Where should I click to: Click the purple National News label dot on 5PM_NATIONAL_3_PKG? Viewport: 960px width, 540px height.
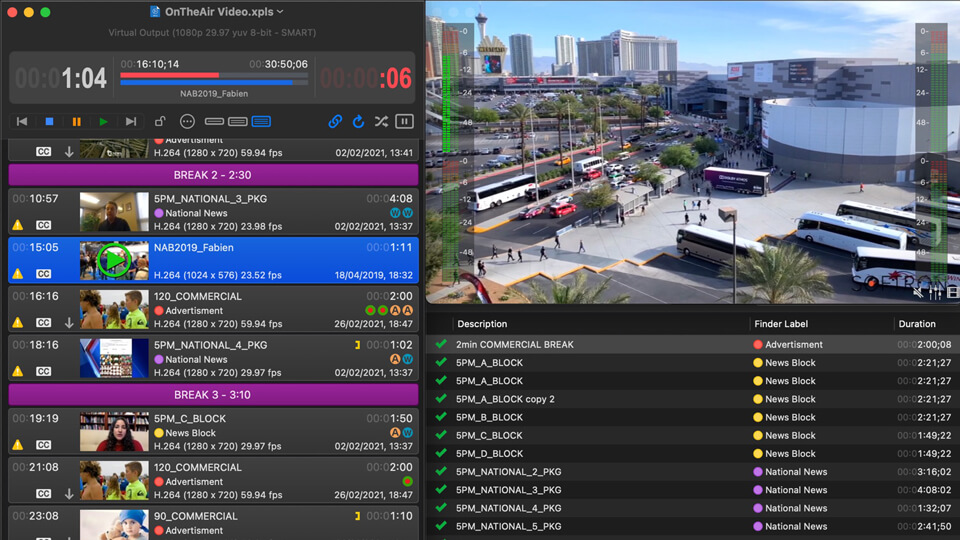[159, 213]
